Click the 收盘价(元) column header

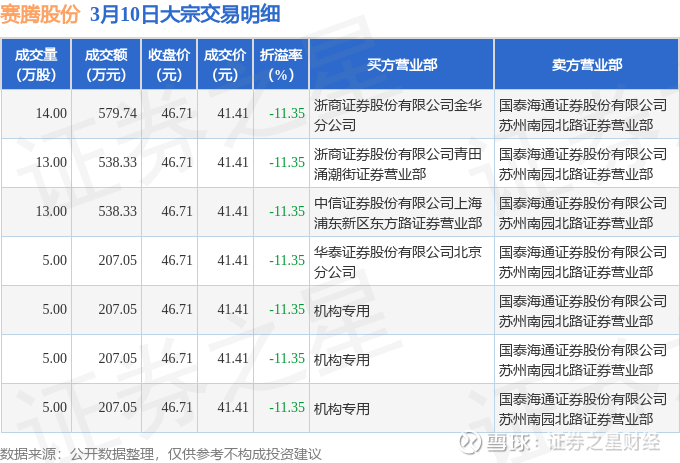(169, 65)
